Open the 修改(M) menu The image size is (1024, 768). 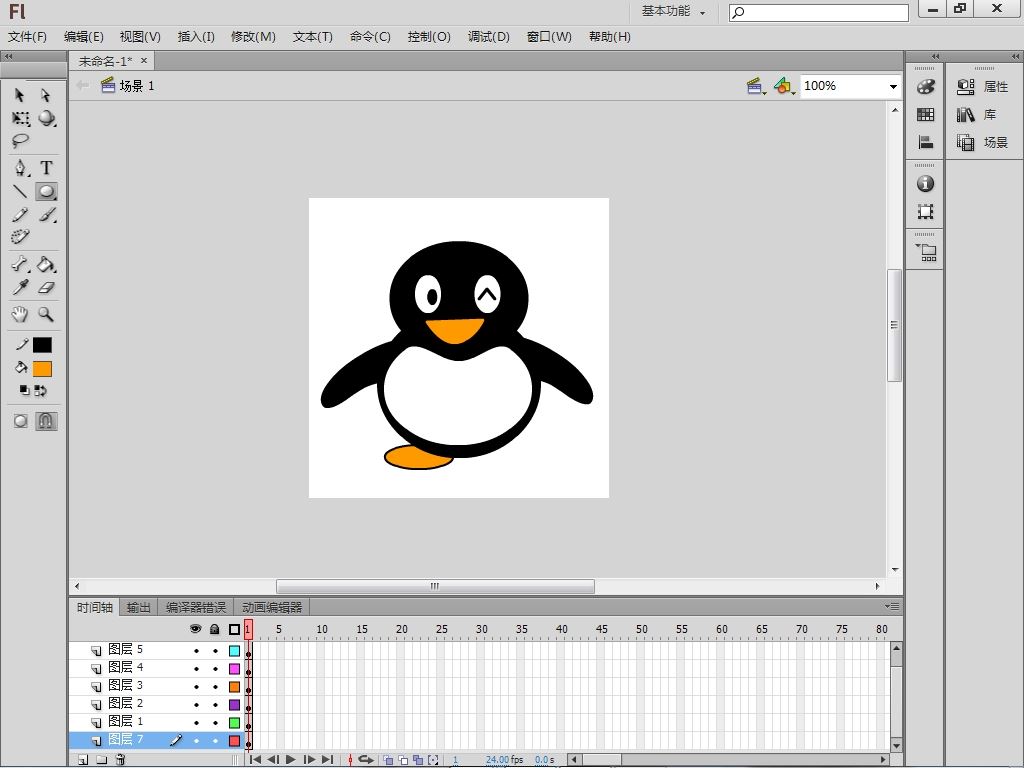253,37
